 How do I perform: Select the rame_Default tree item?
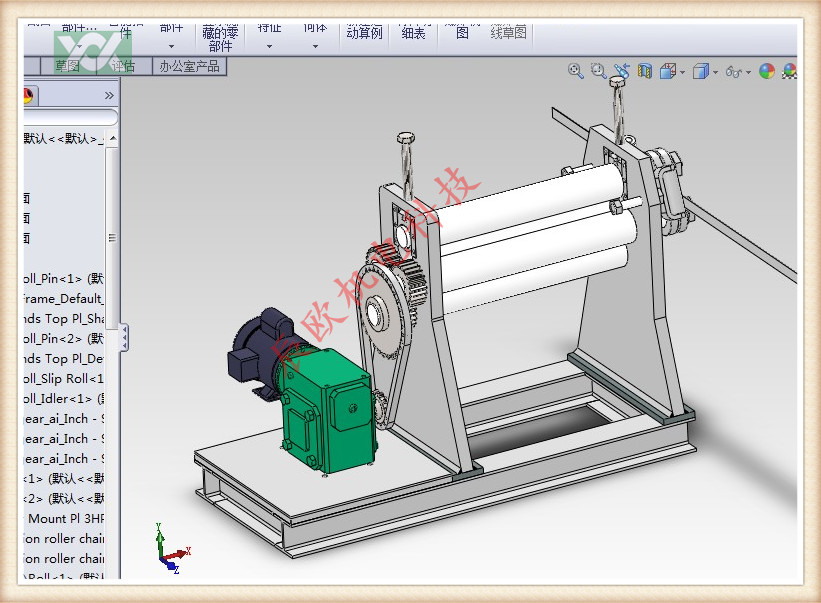pos(63,298)
